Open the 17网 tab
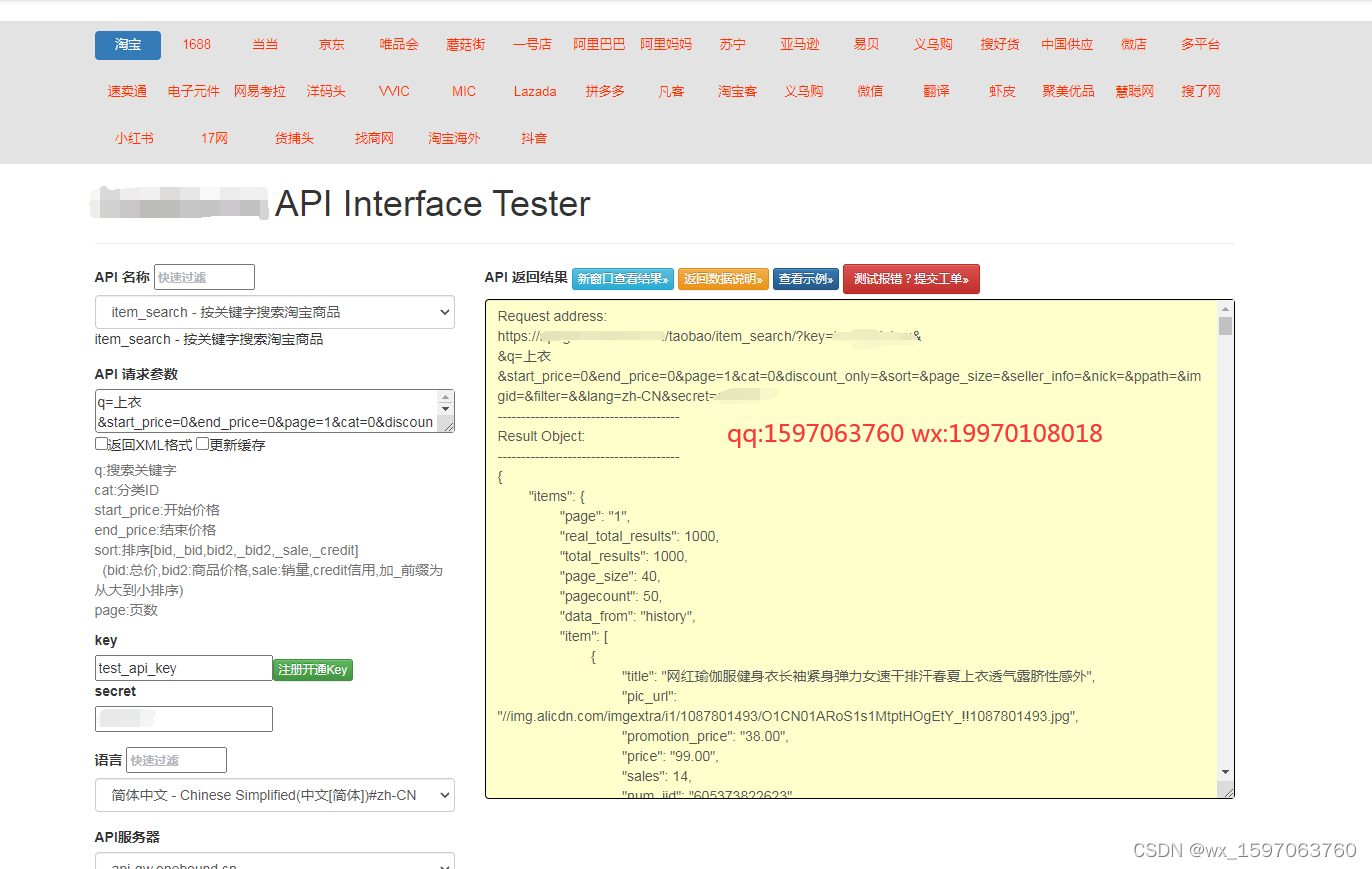The width and height of the screenshot is (1372, 869). [214, 139]
